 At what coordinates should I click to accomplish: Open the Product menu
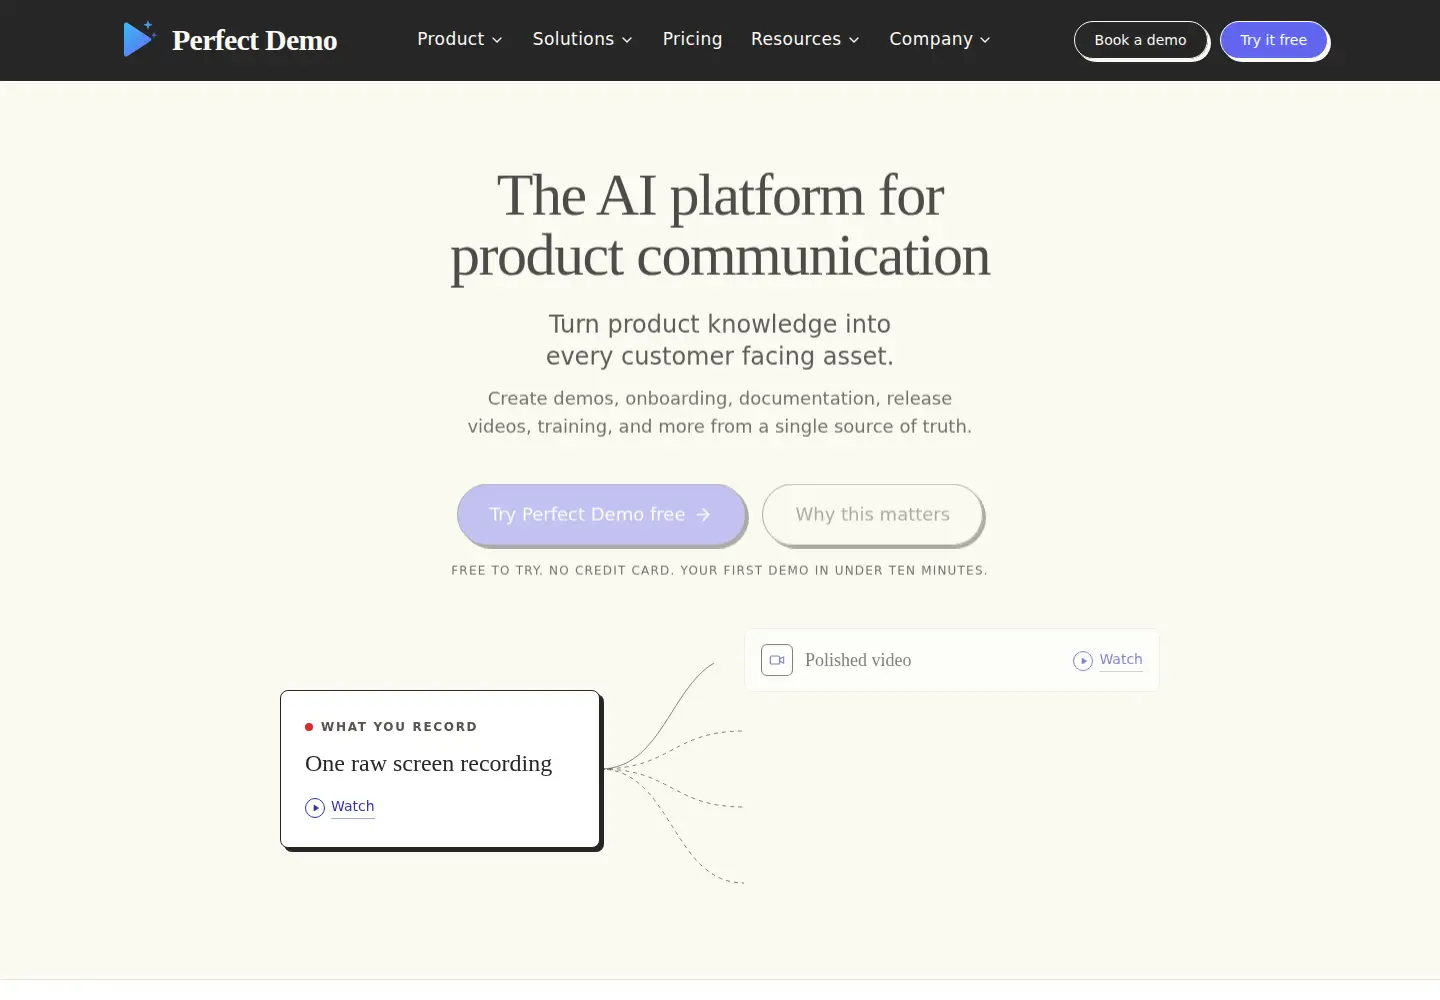pyautogui.click(x=460, y=39)
